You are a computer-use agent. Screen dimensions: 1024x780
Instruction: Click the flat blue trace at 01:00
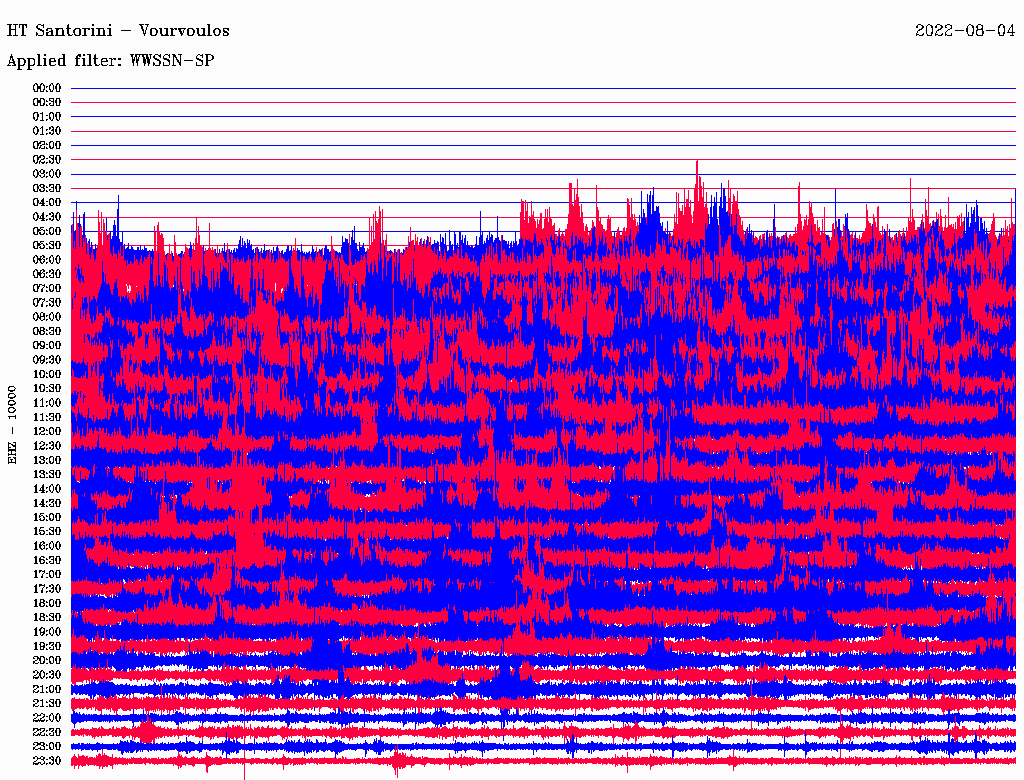540,117
